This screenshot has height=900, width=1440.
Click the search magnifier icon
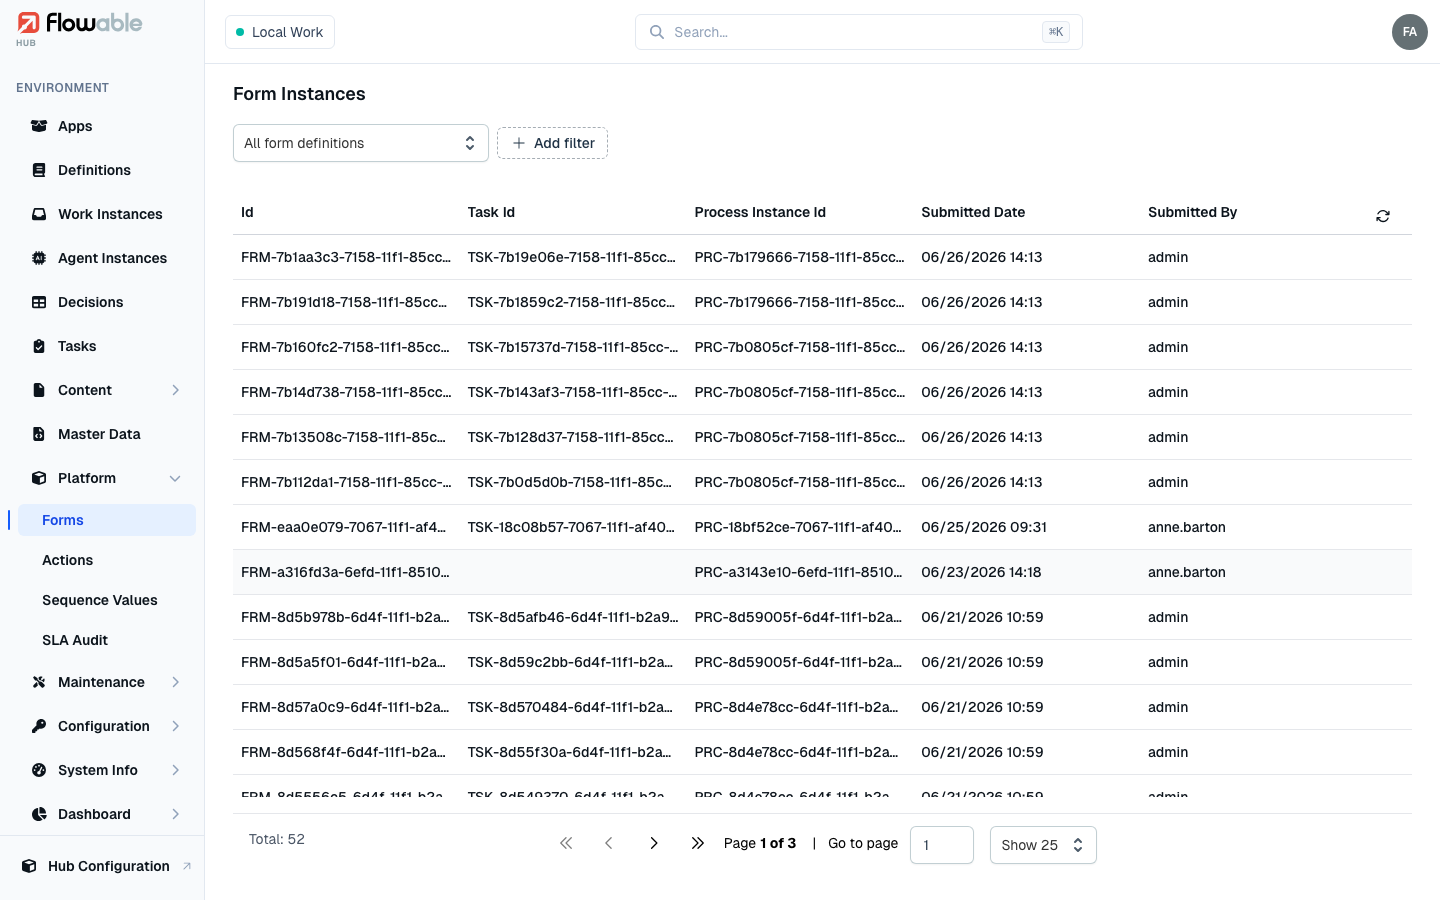click(x=657, y=32)
